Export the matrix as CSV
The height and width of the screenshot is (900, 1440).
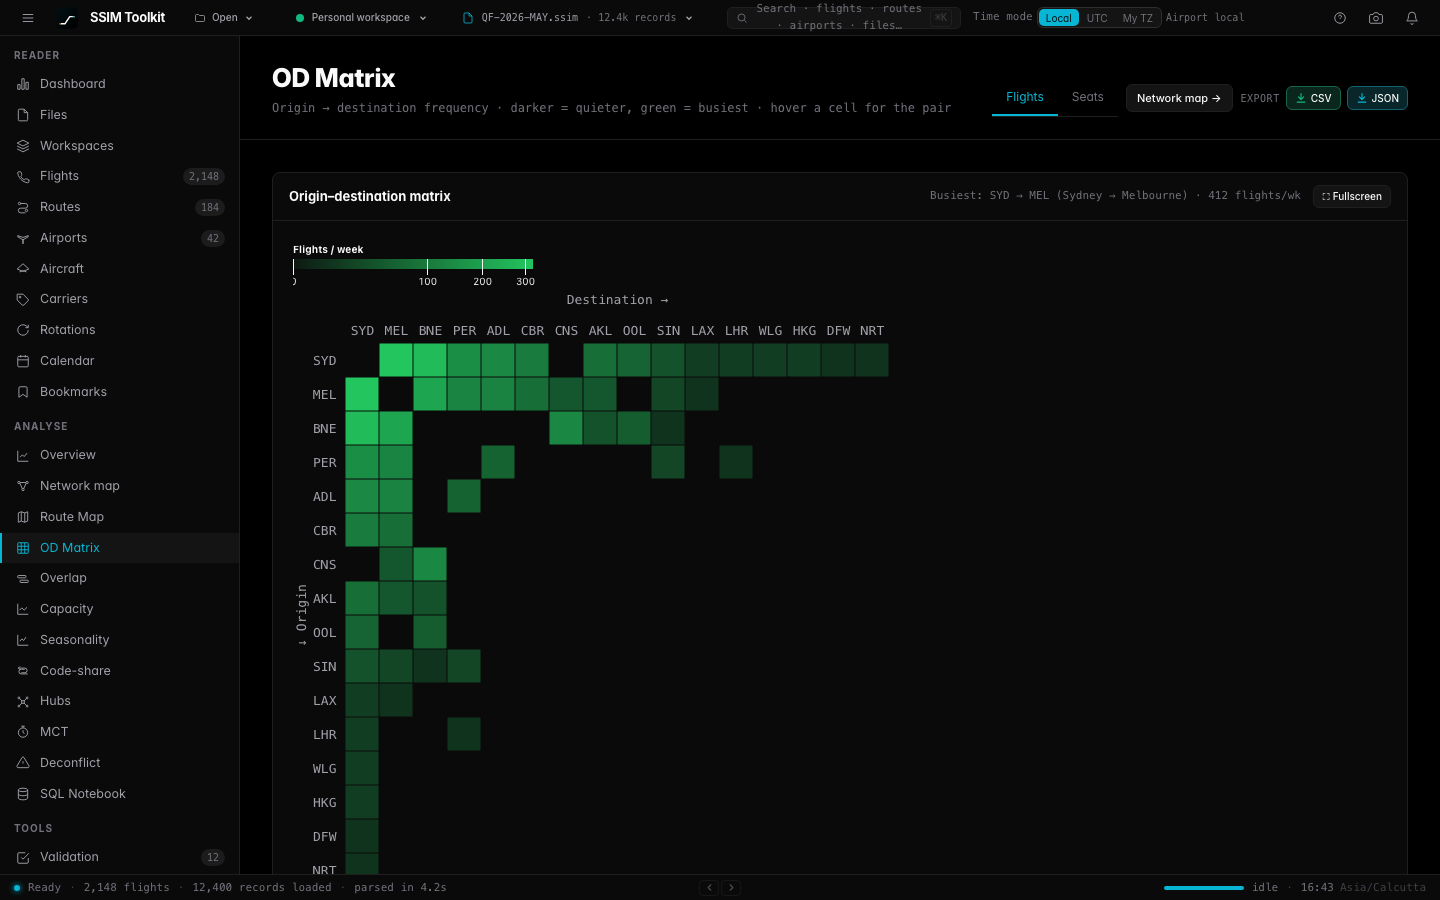click(x=1313, y=98)
